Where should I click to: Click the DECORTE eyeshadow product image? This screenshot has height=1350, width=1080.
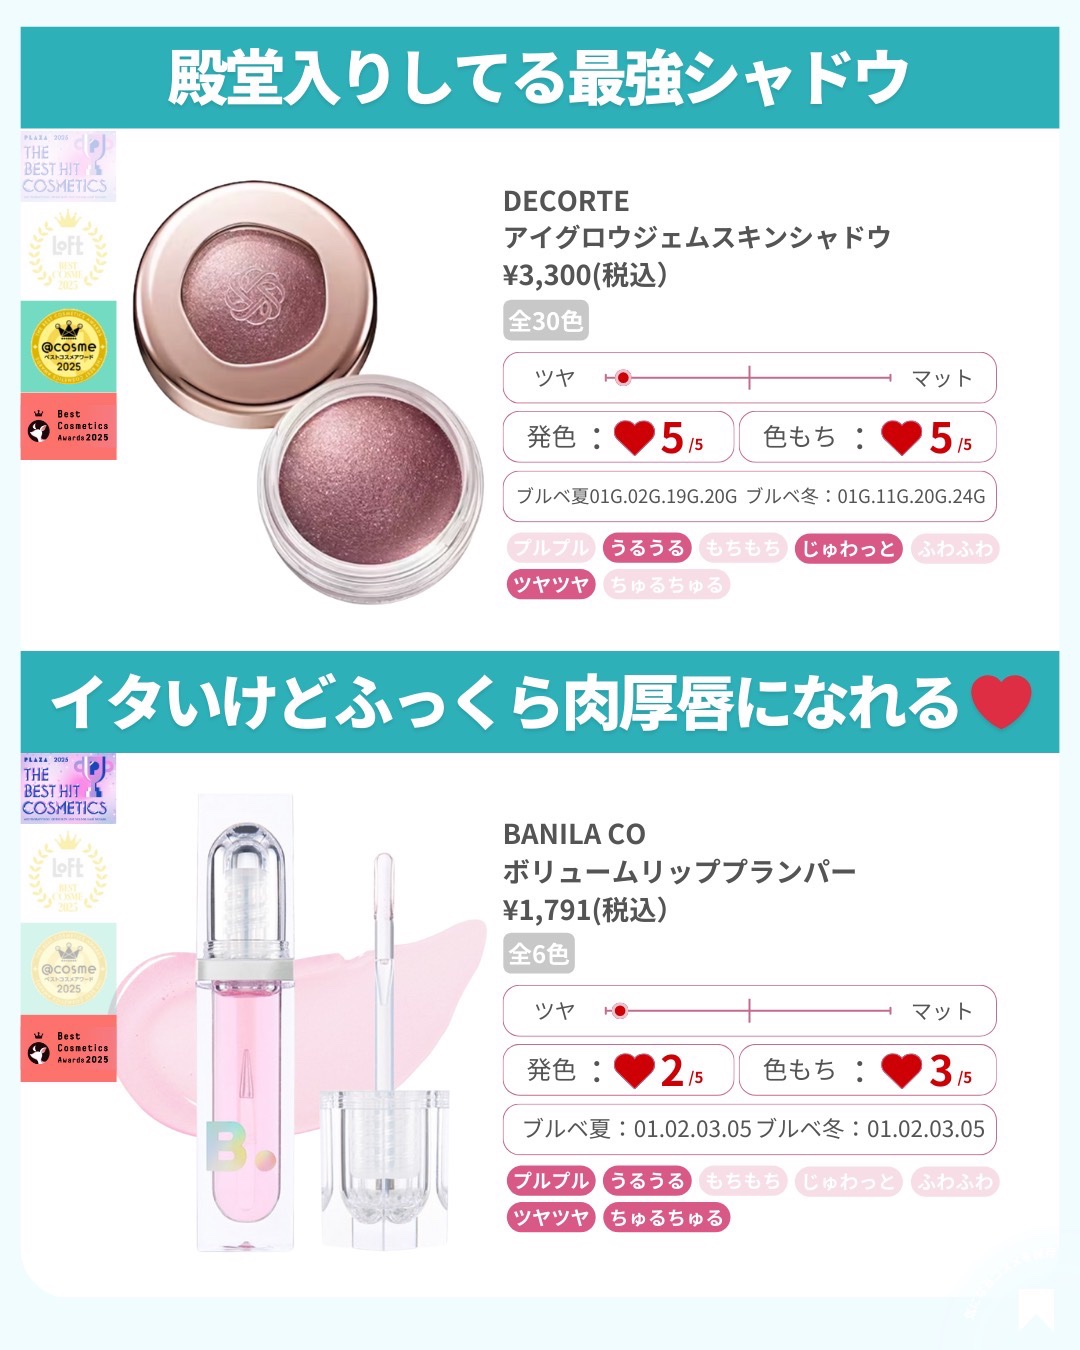point(309,388)
